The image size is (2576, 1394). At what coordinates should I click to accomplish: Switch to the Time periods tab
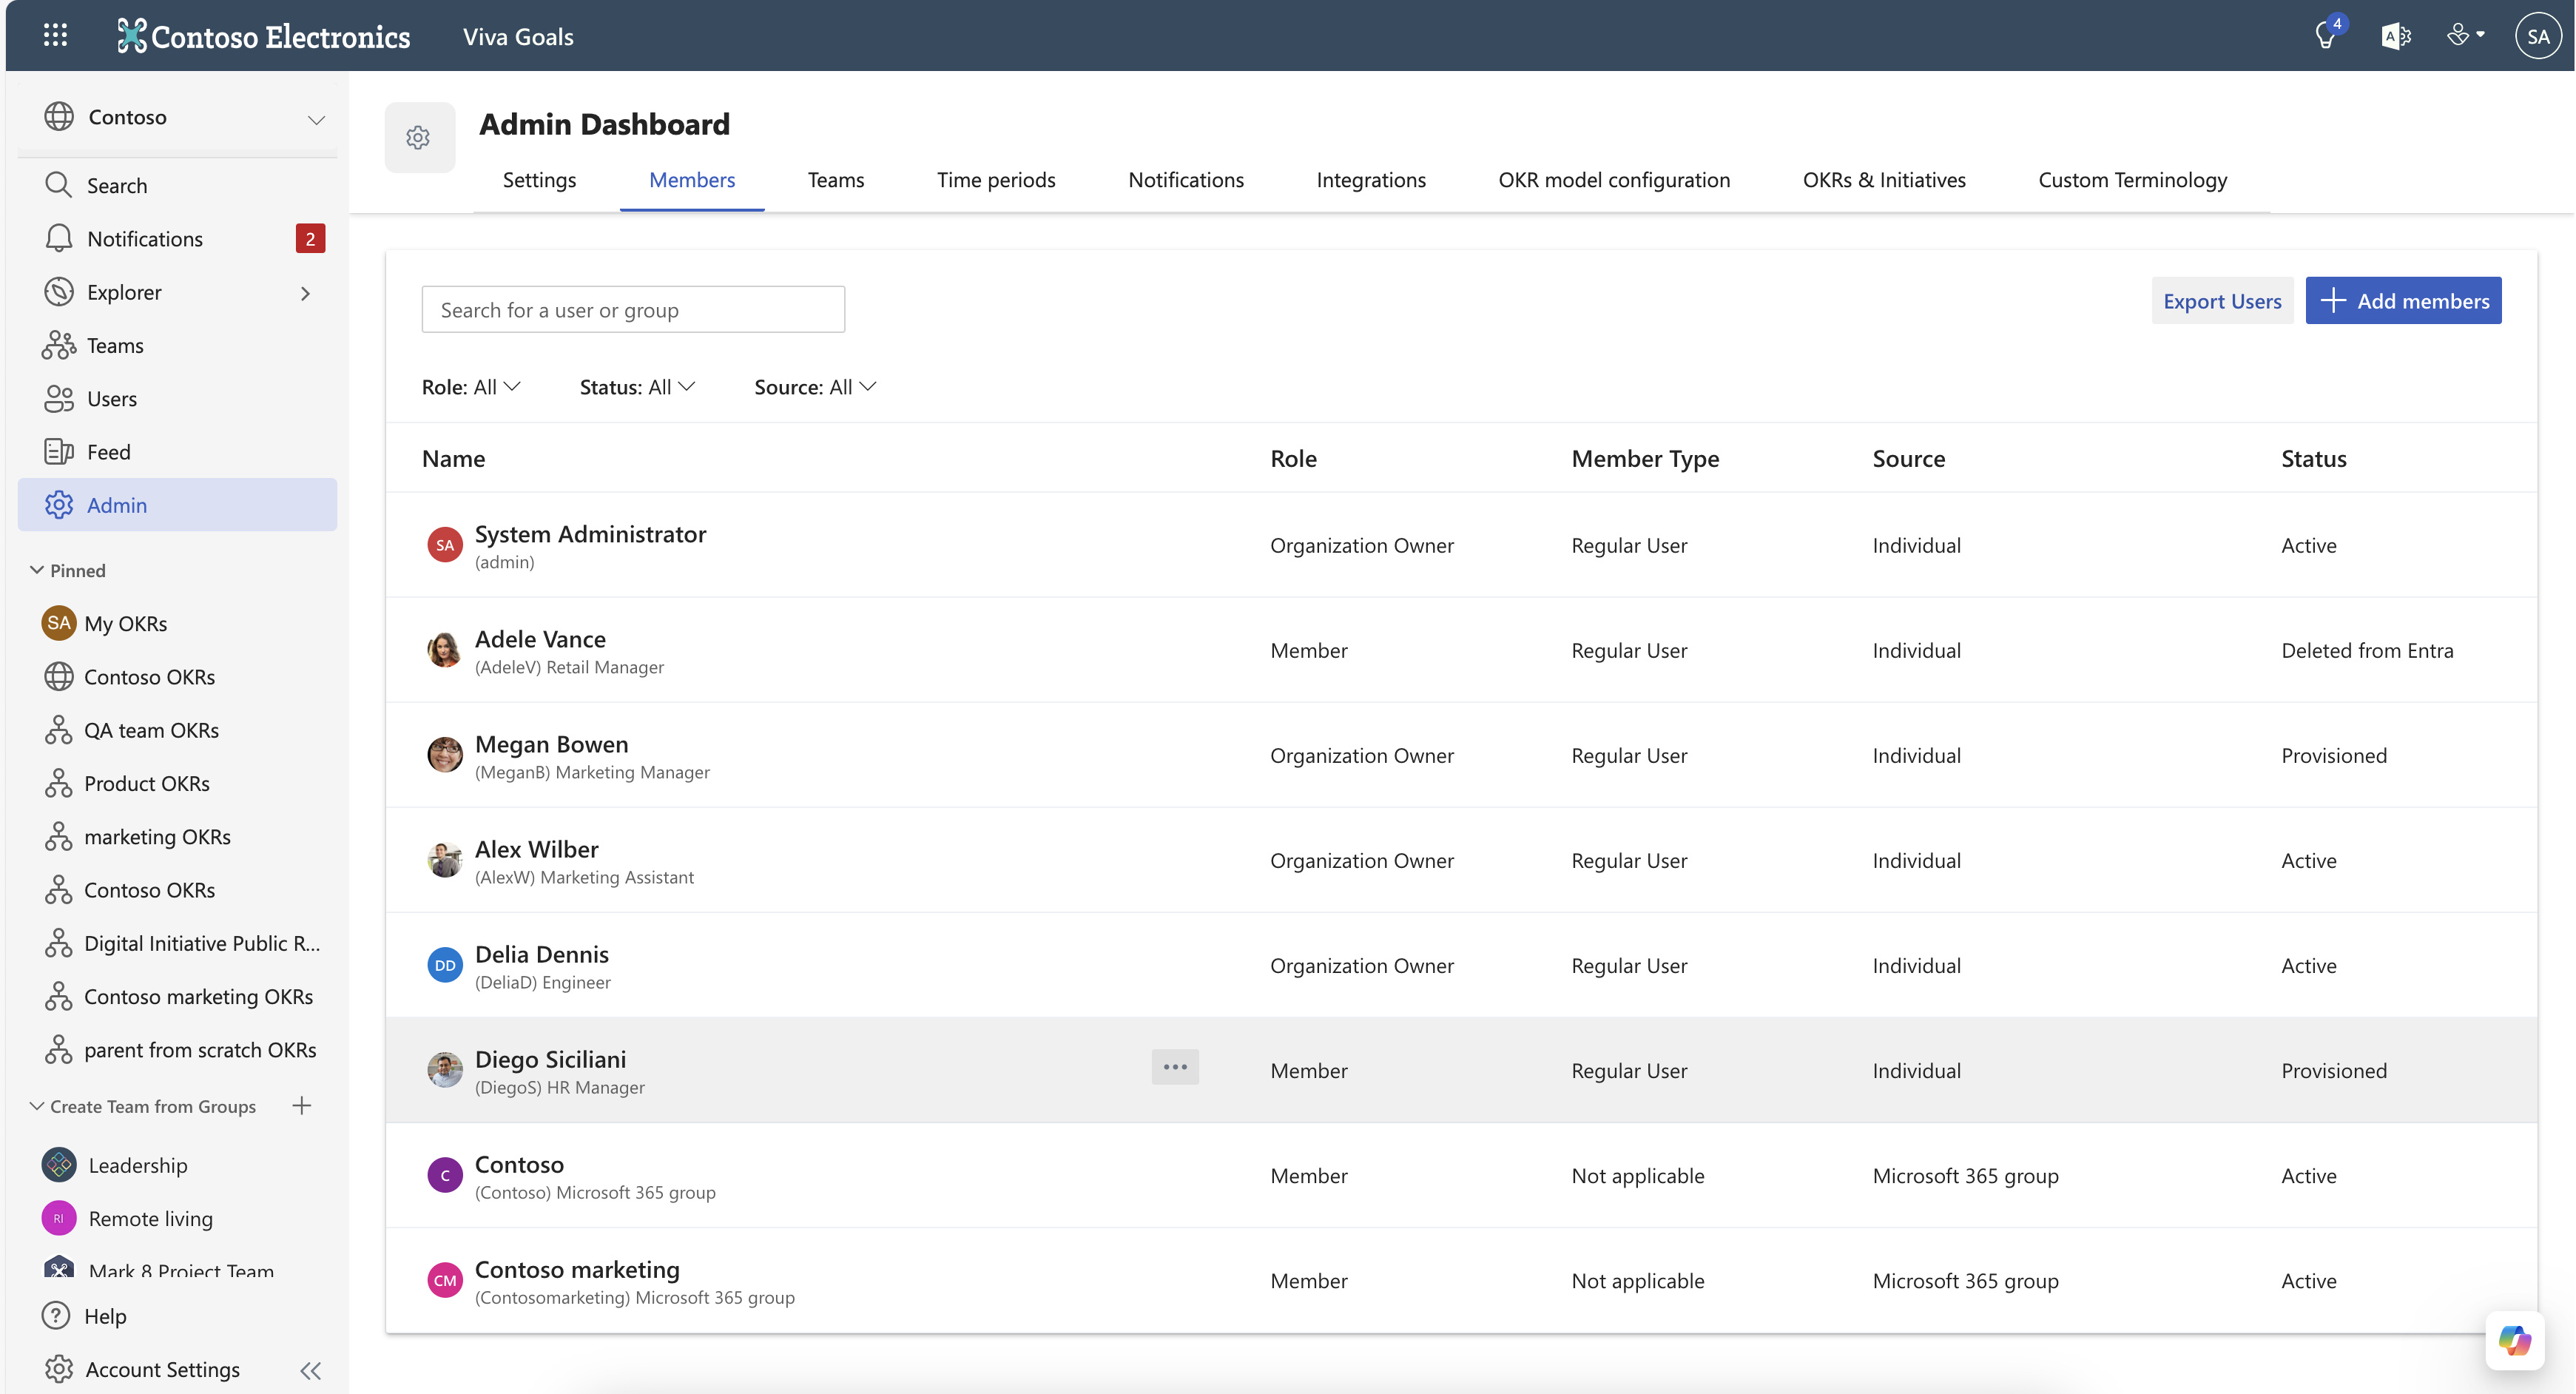[x=996, y=179]
